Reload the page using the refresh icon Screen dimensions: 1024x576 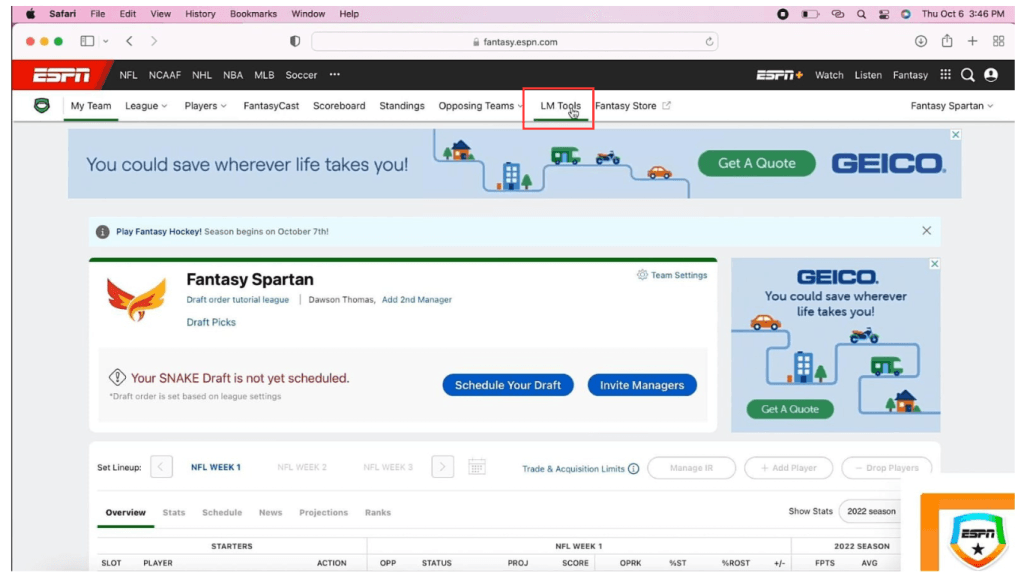point(709,42)
